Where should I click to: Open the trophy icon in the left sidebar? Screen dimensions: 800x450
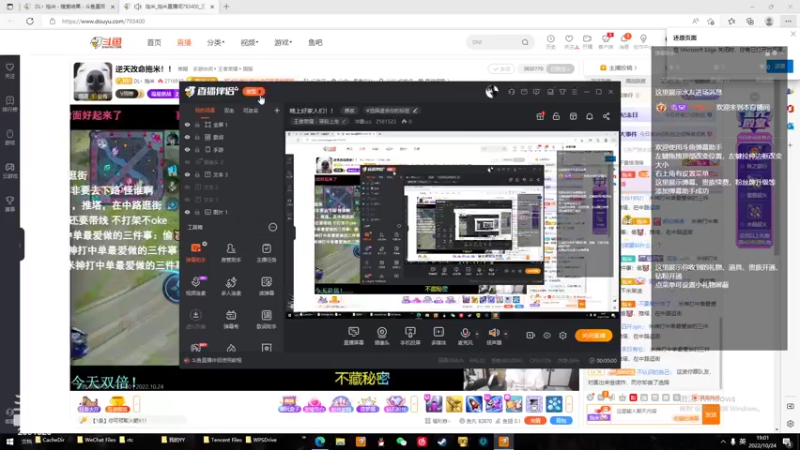10,203
